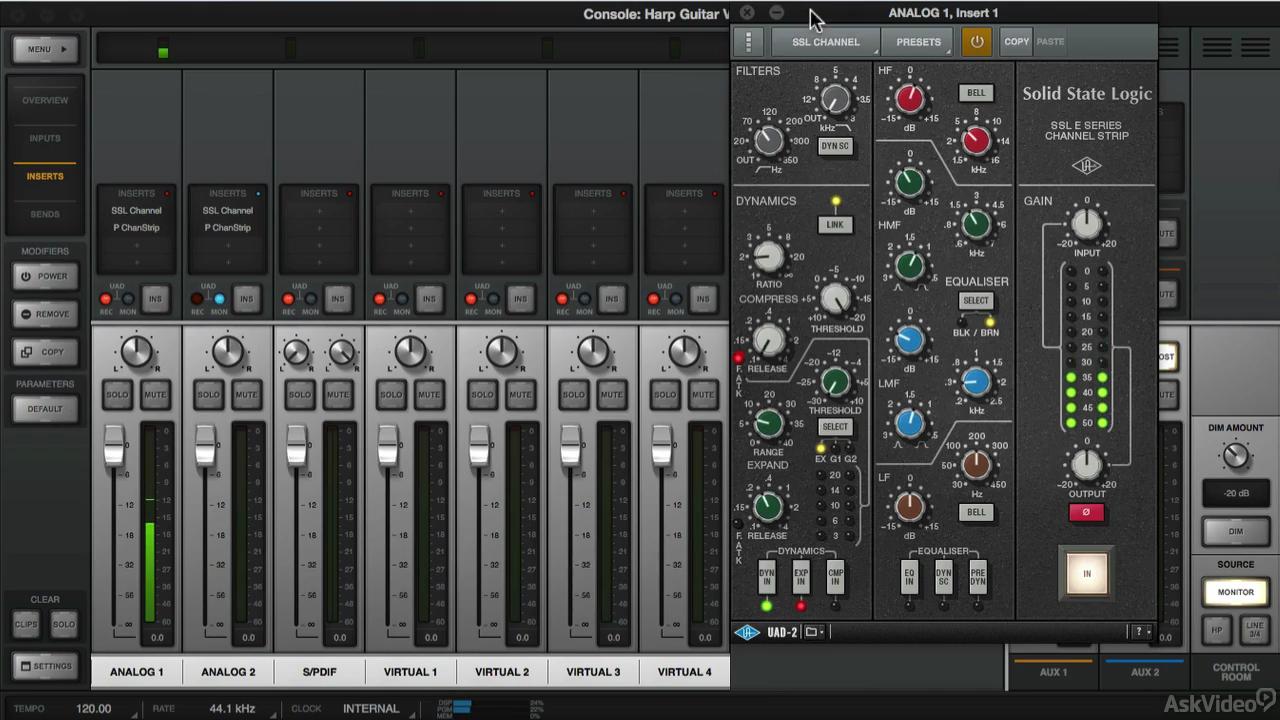Open the ANALOG 2 SSL Channel insert slot

tap(228, 211)
